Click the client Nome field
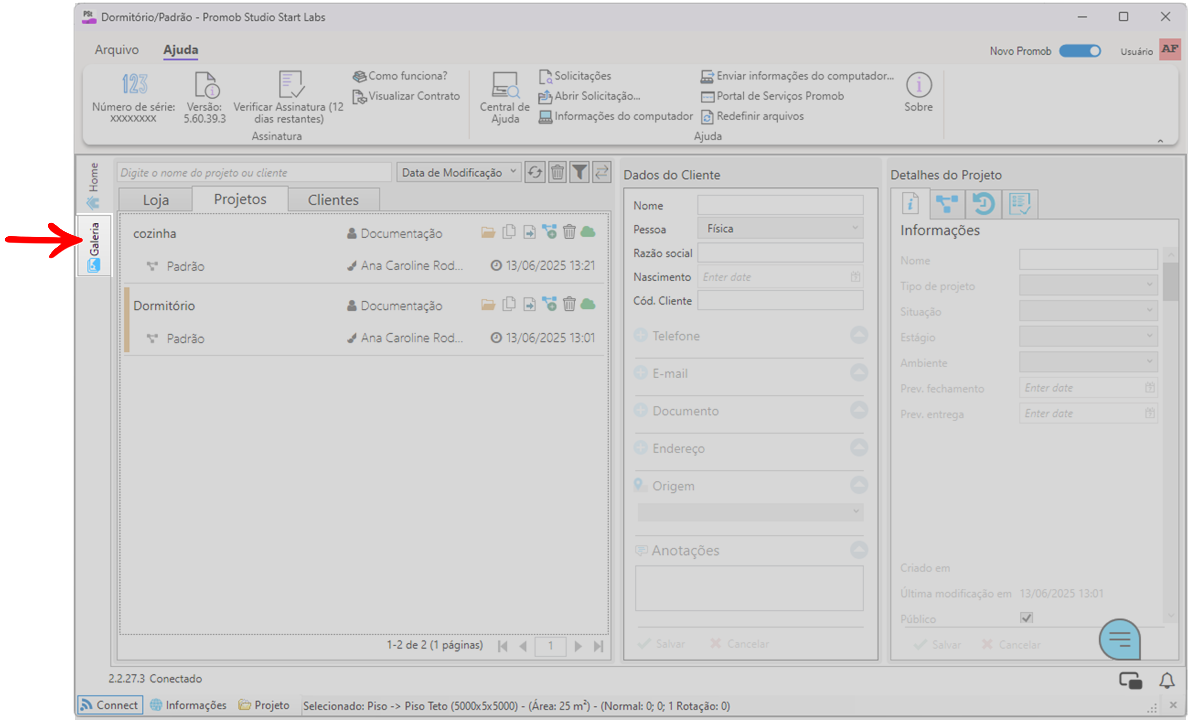Image resolution: width=1190 pixels, height=720 pixels. coord(780,205)
